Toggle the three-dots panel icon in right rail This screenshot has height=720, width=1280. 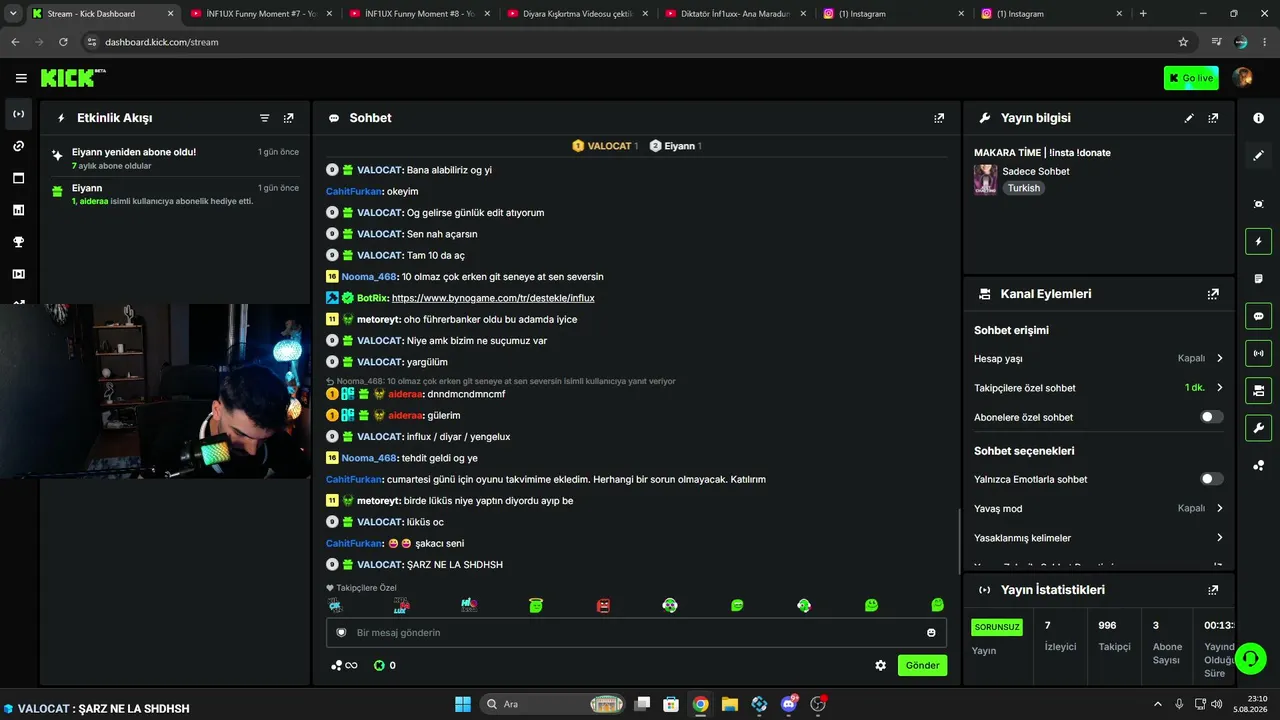(1258, 465)
